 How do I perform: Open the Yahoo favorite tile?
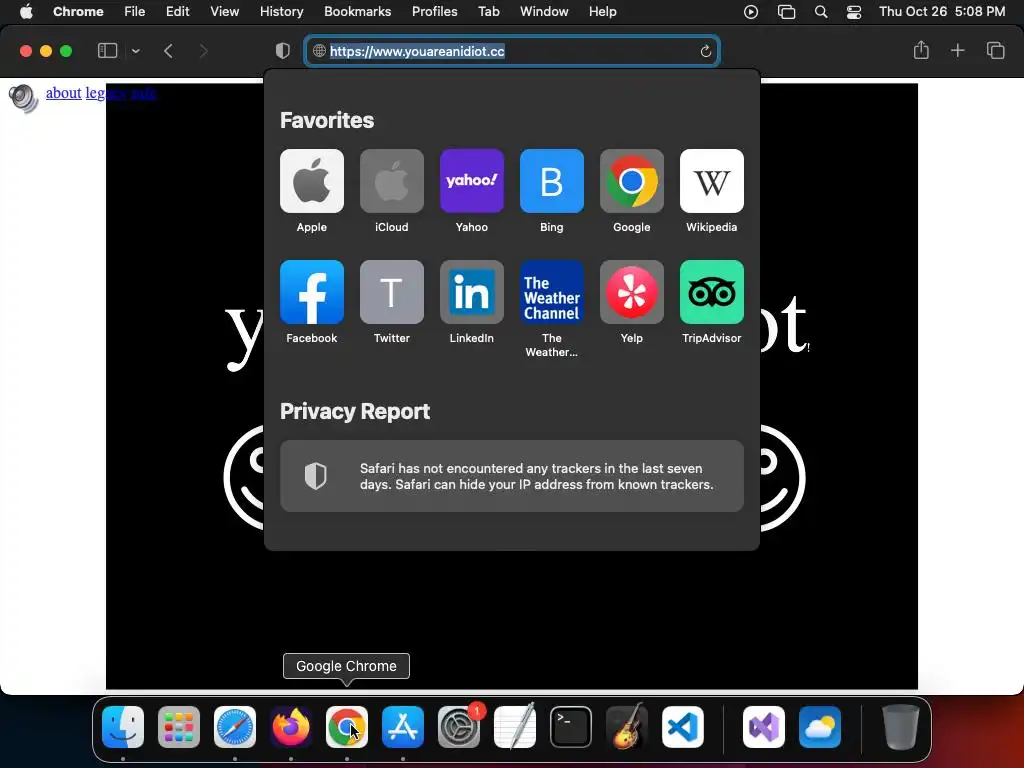pos(472,181)
